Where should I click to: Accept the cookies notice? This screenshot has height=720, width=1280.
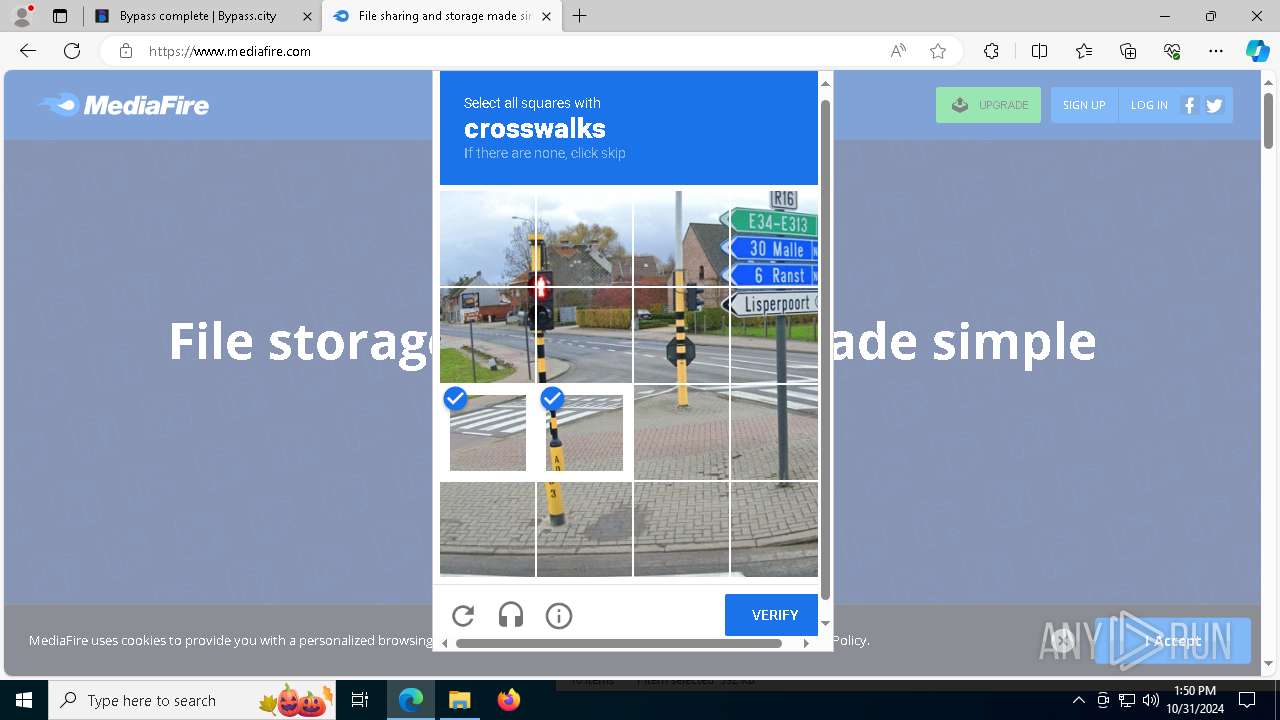(1173, 641)
